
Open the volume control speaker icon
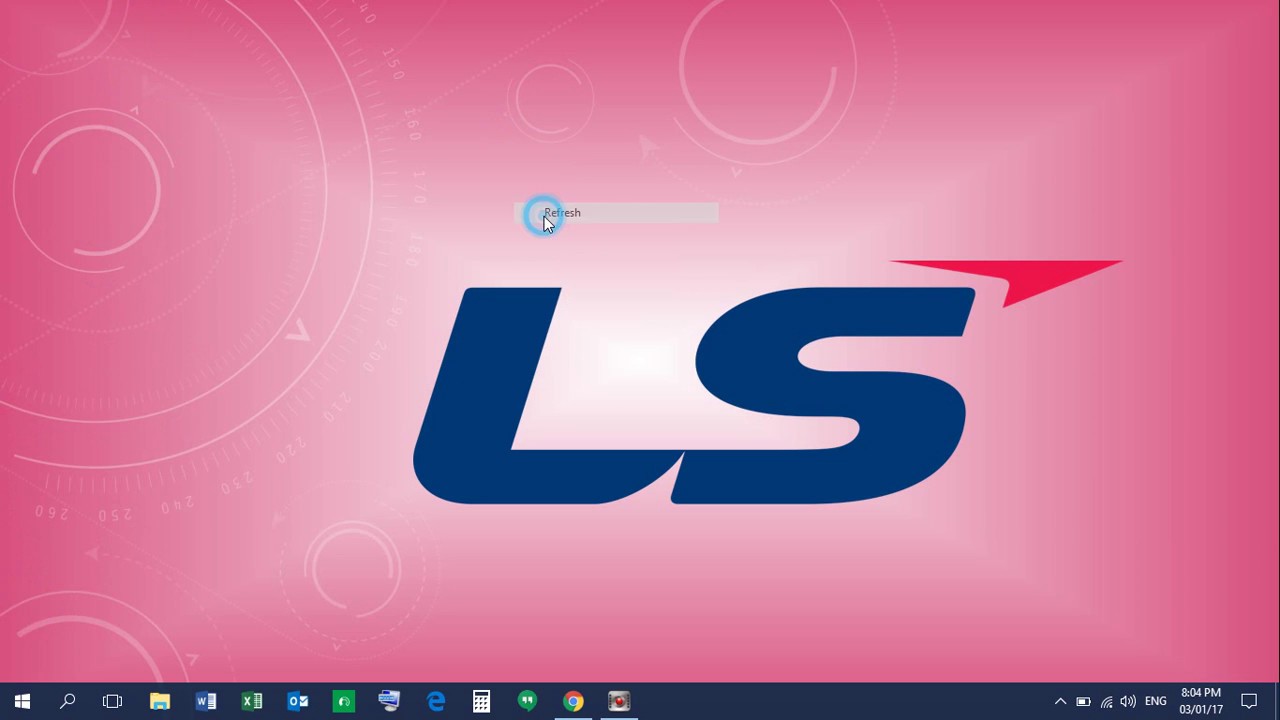point(1128,701)
